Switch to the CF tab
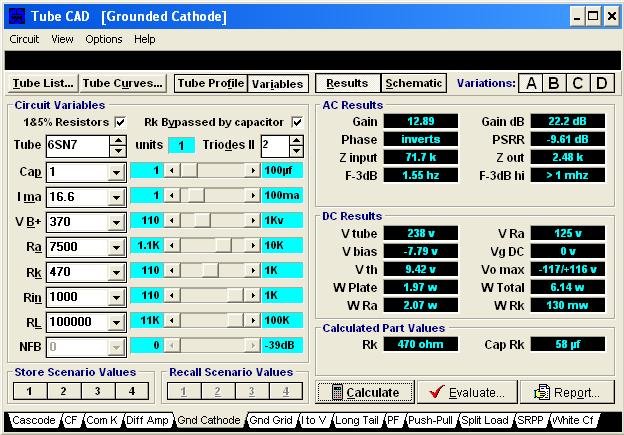 pyautogui.click(x=71, y=420)
